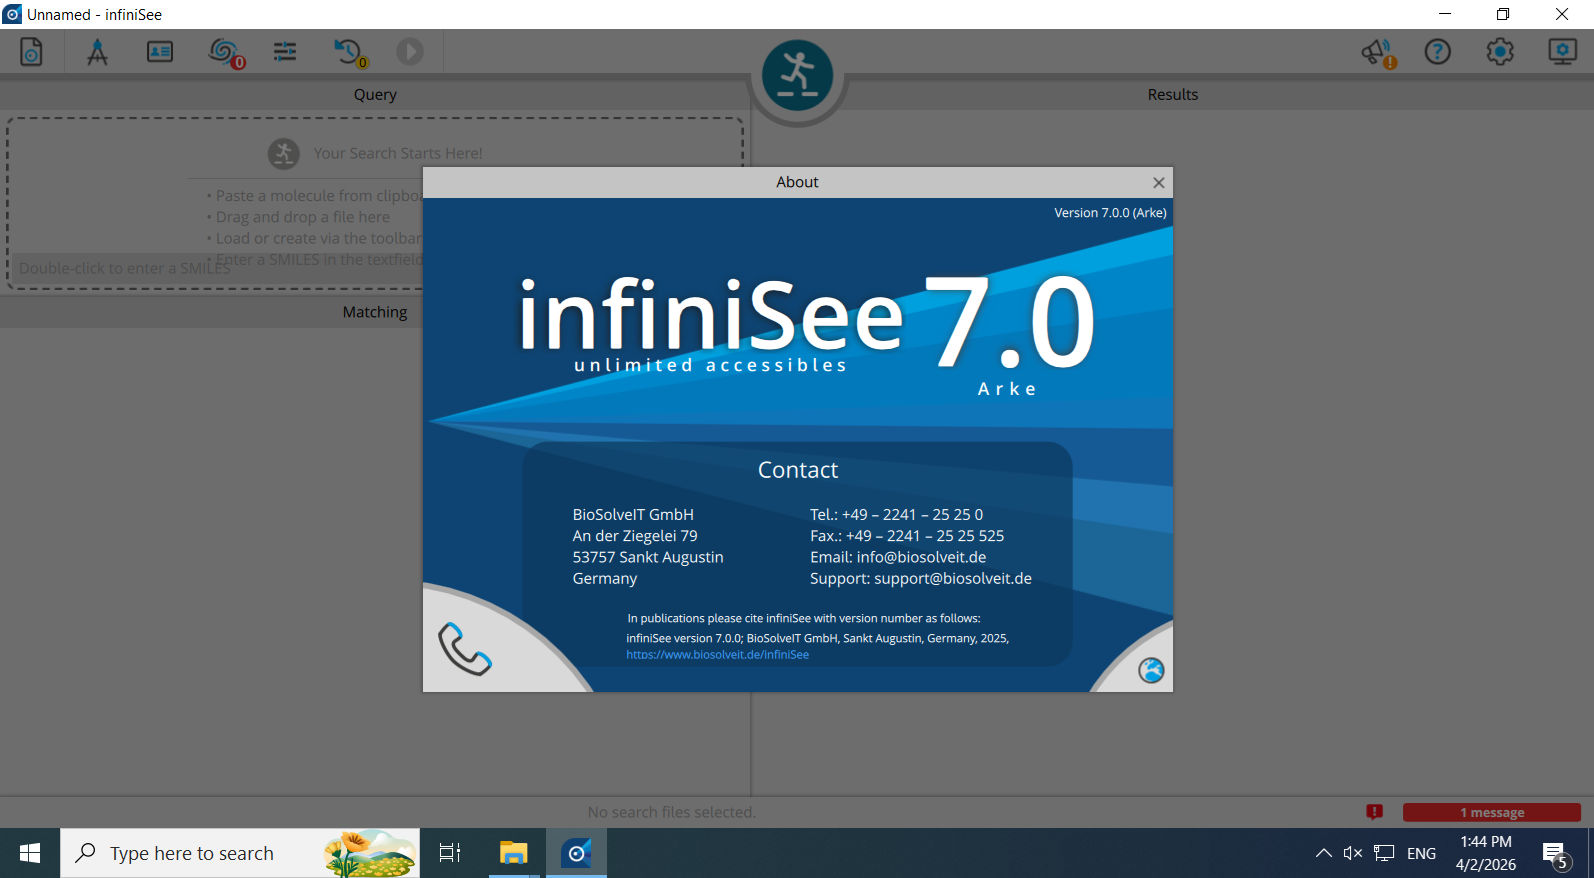This screenshot has width=1594, height=878.
Task: Select the compass drawing tool icon
Action: pos(97,51)
